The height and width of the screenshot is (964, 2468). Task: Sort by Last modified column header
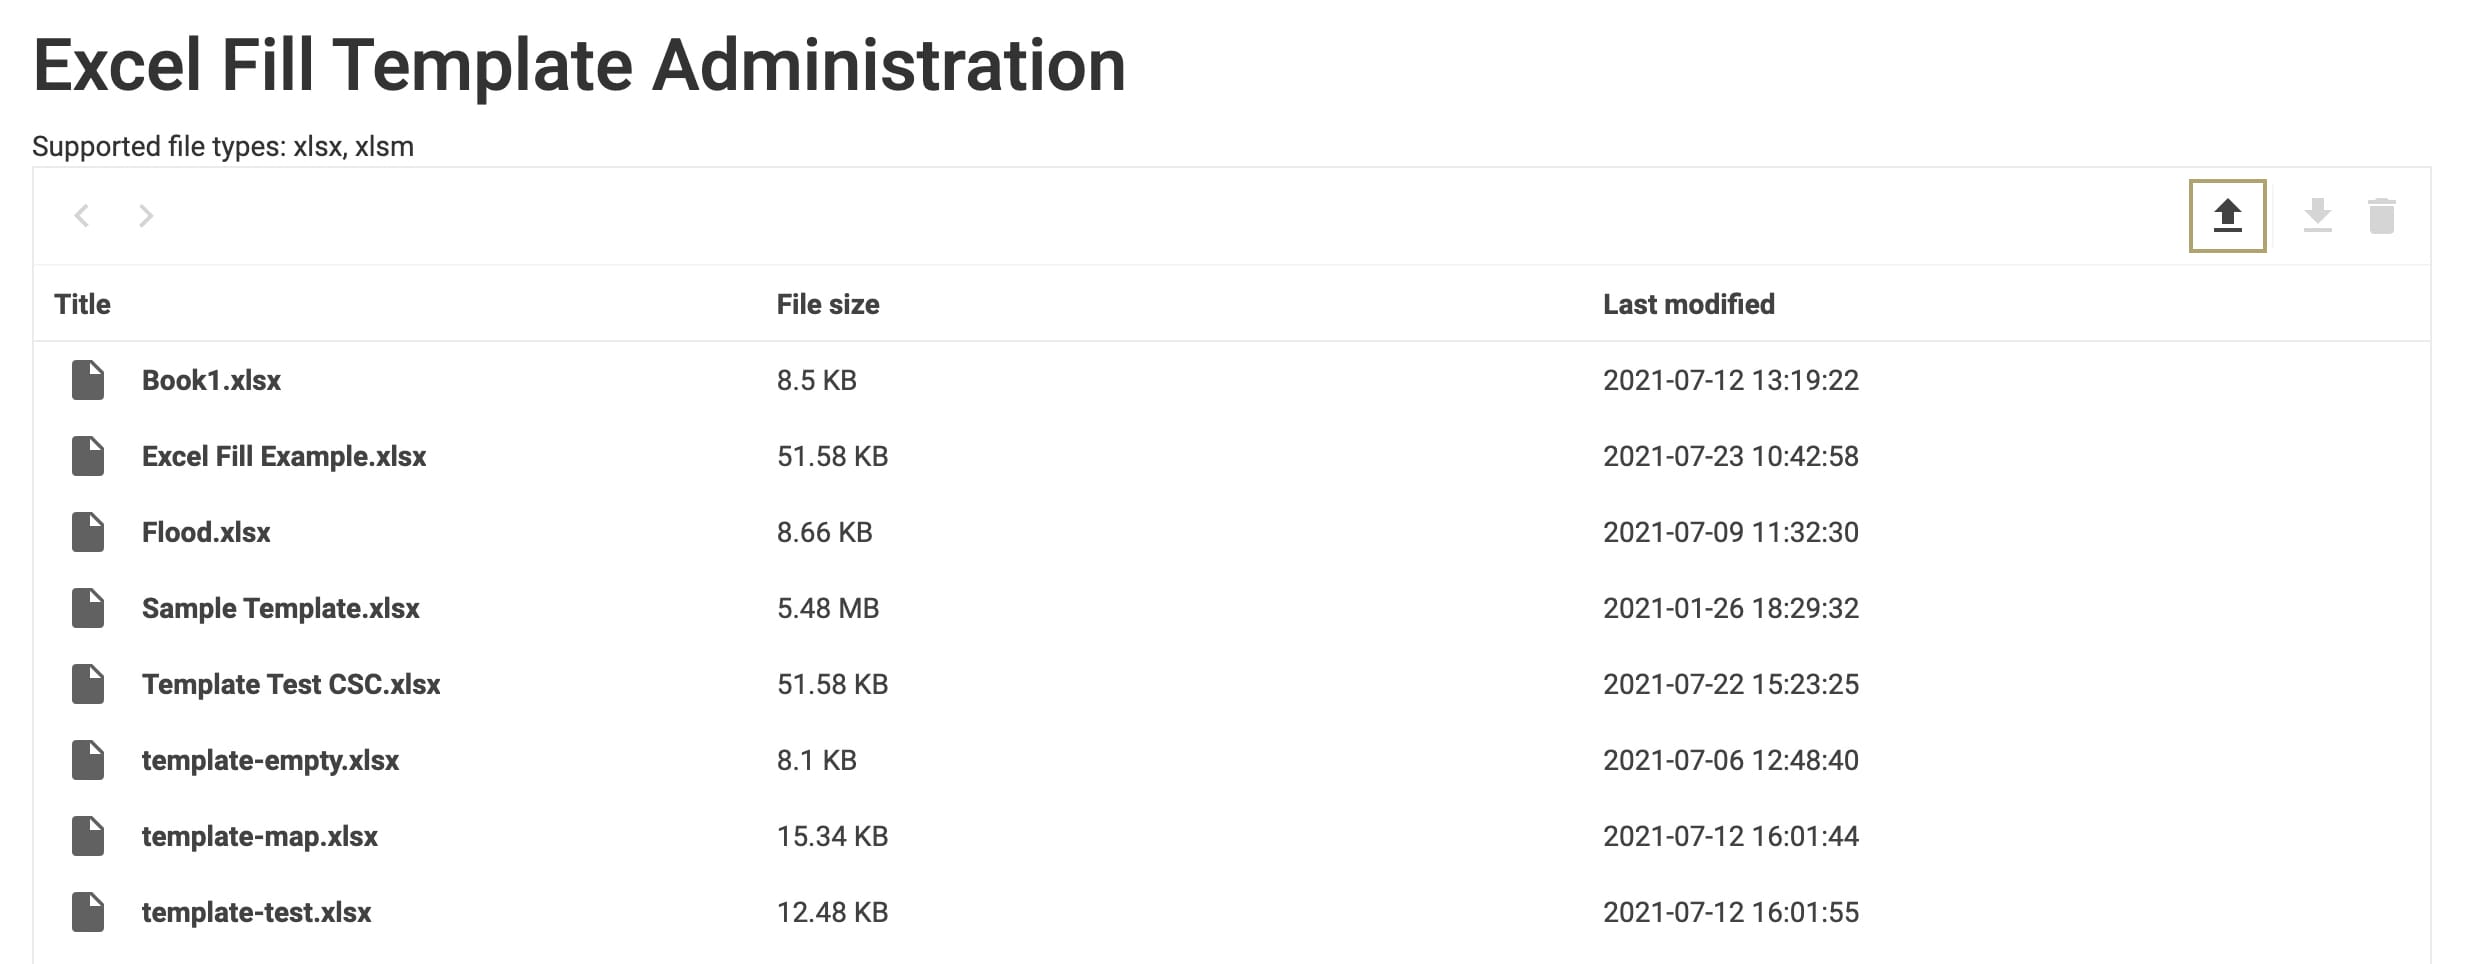pyautogui.click(x=1689, y=304)
